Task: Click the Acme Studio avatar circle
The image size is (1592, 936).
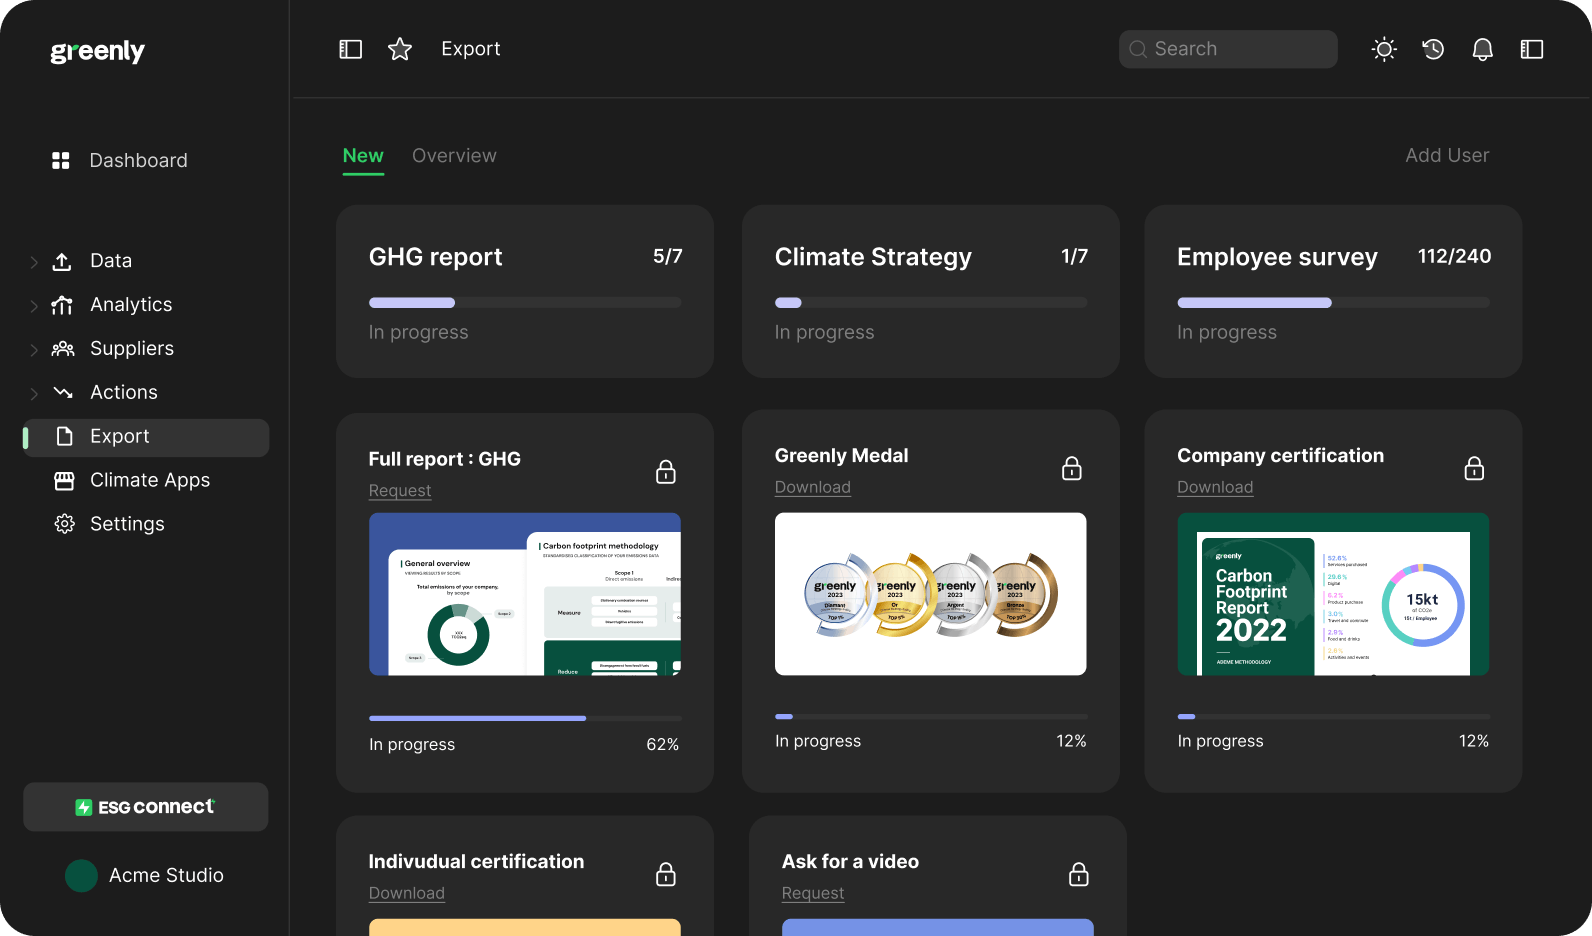Action: (81, 876)
